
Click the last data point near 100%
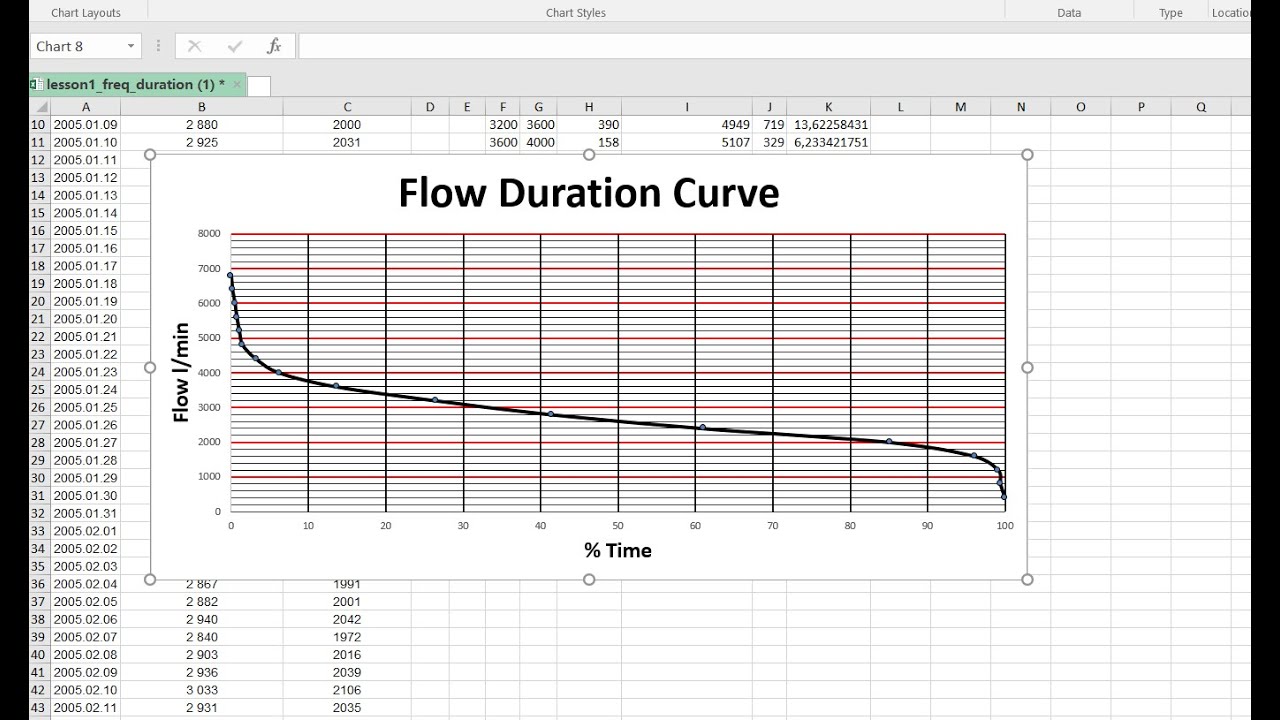click(x=1004, y=497)
